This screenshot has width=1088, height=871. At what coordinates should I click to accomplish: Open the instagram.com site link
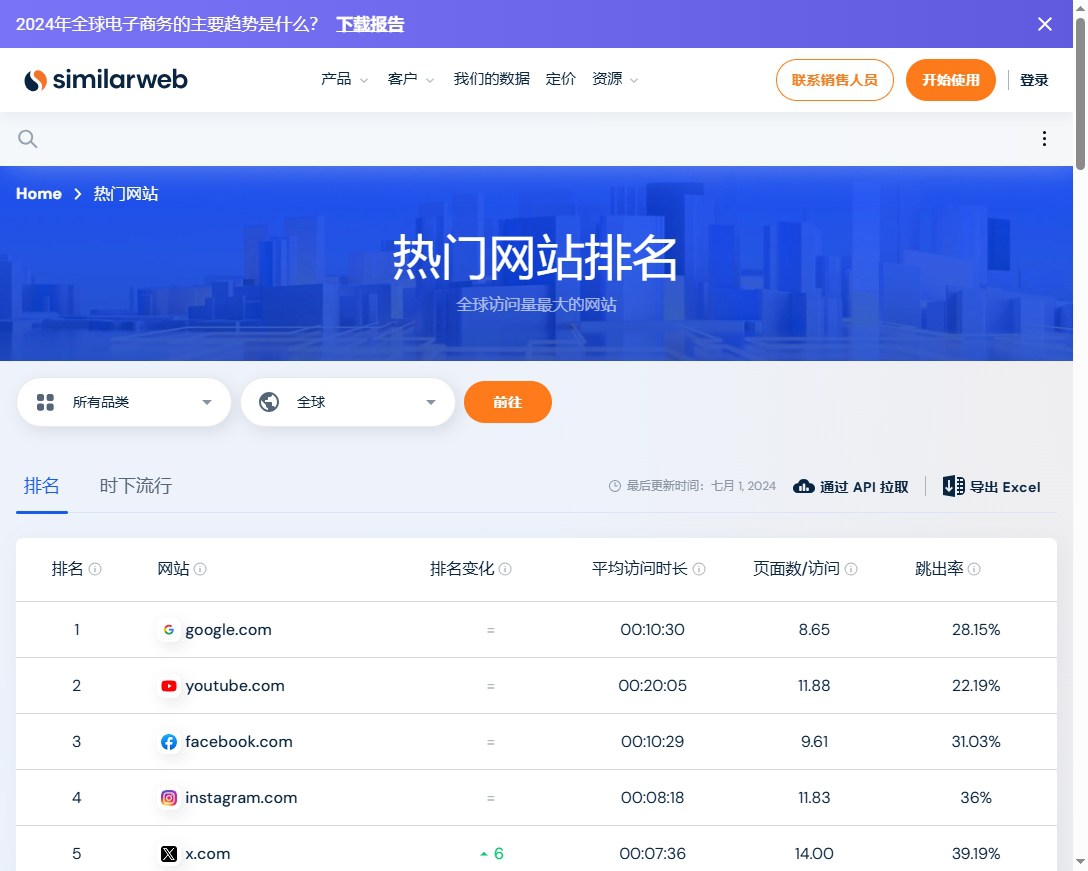click(241, 798)
